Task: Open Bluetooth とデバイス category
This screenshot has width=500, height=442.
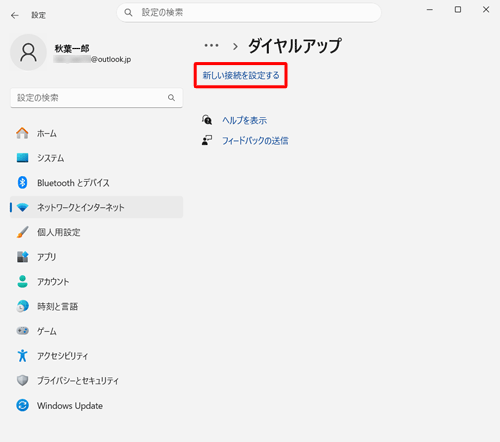Action: point(97,183)
